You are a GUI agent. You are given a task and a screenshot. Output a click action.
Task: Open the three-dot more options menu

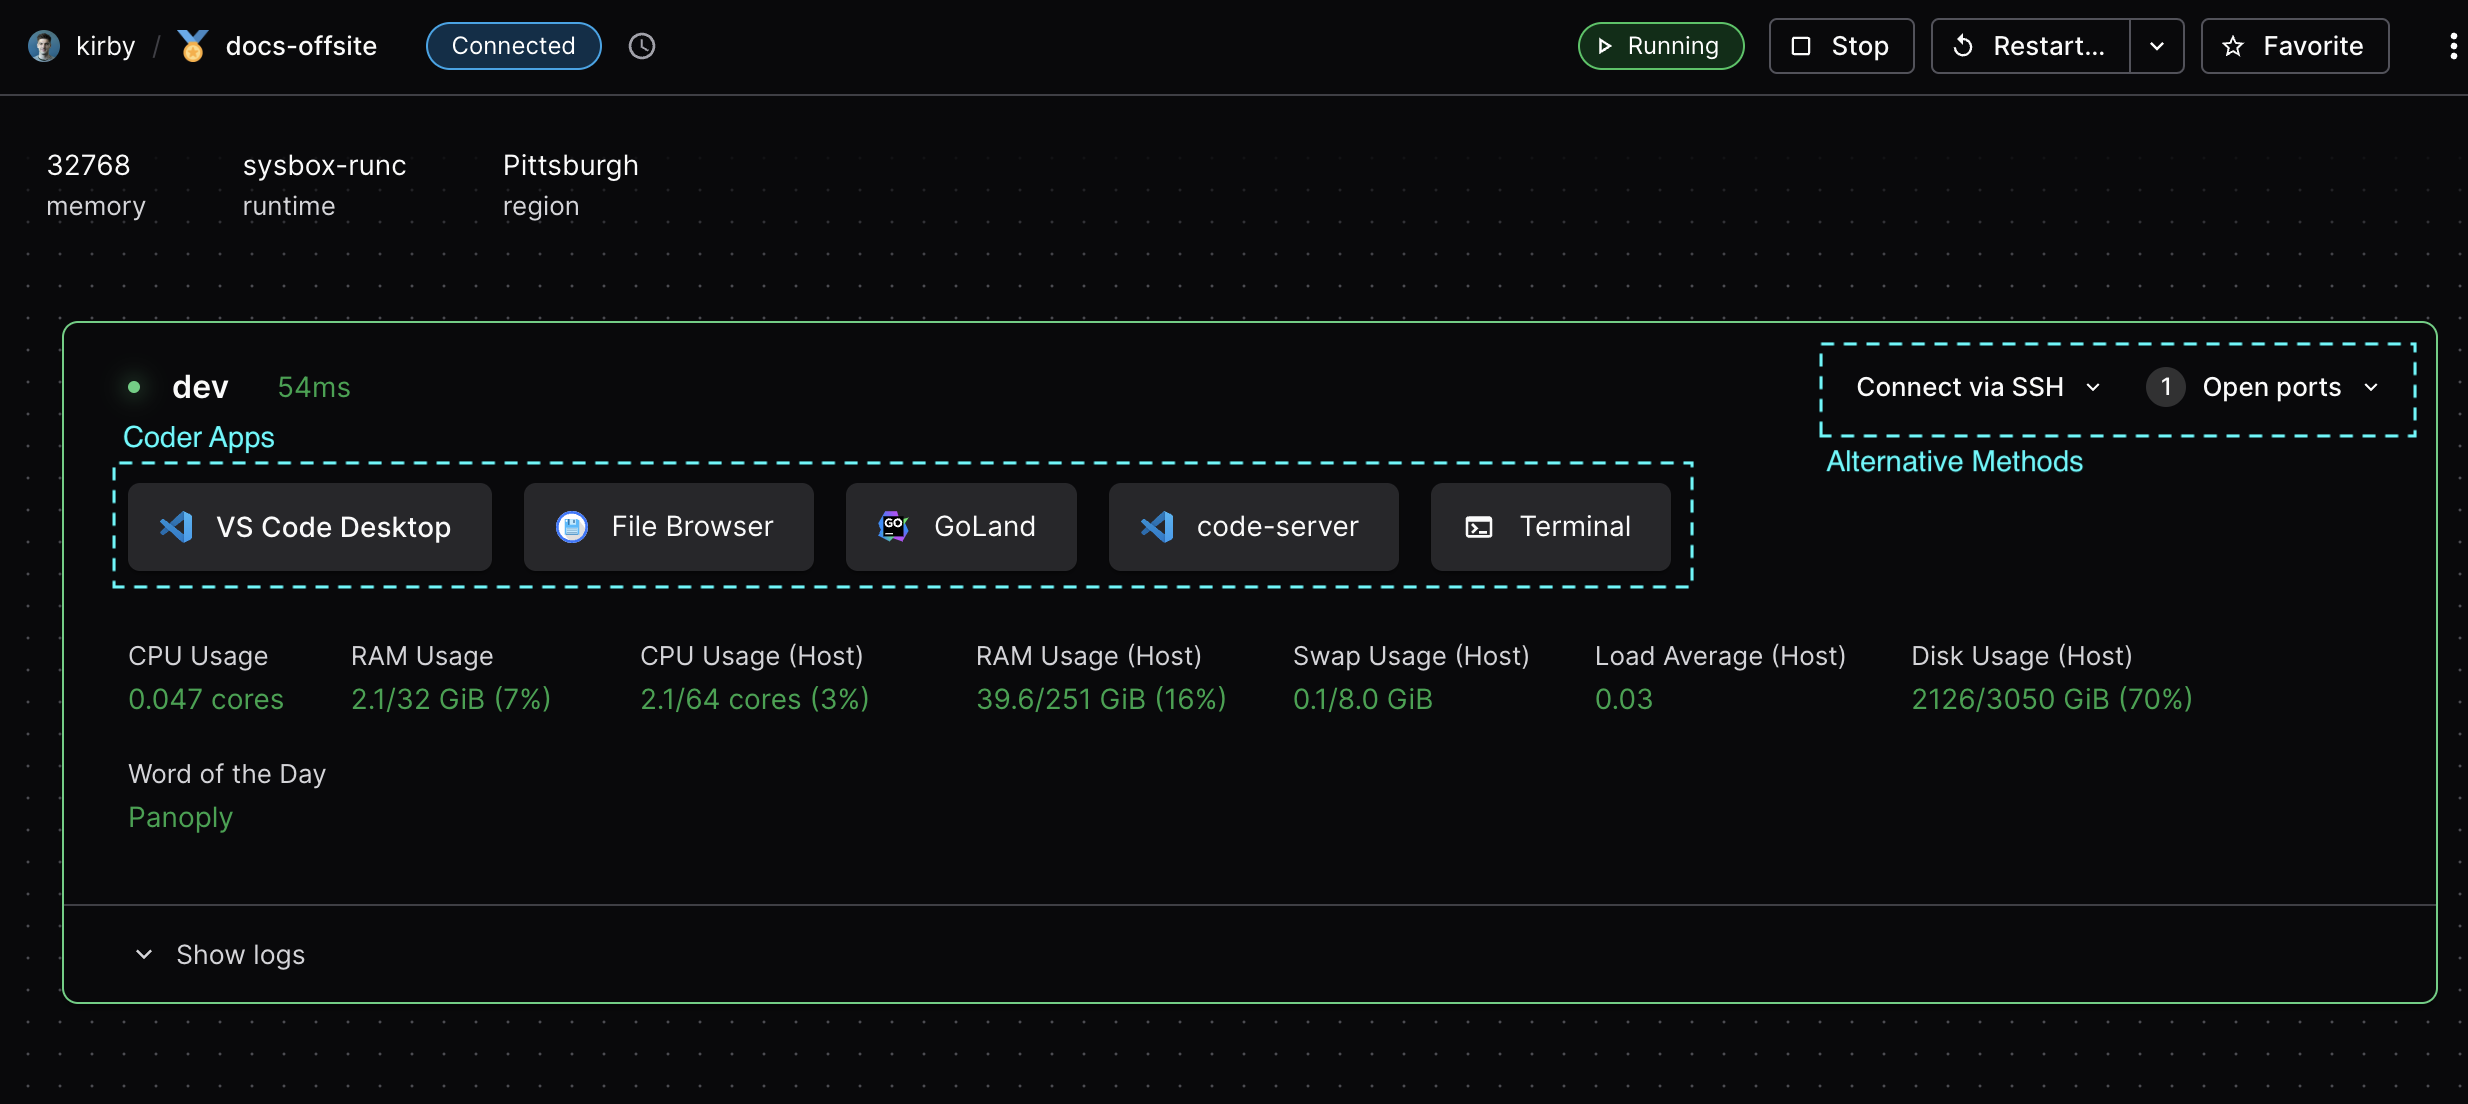pos(2452,46)
